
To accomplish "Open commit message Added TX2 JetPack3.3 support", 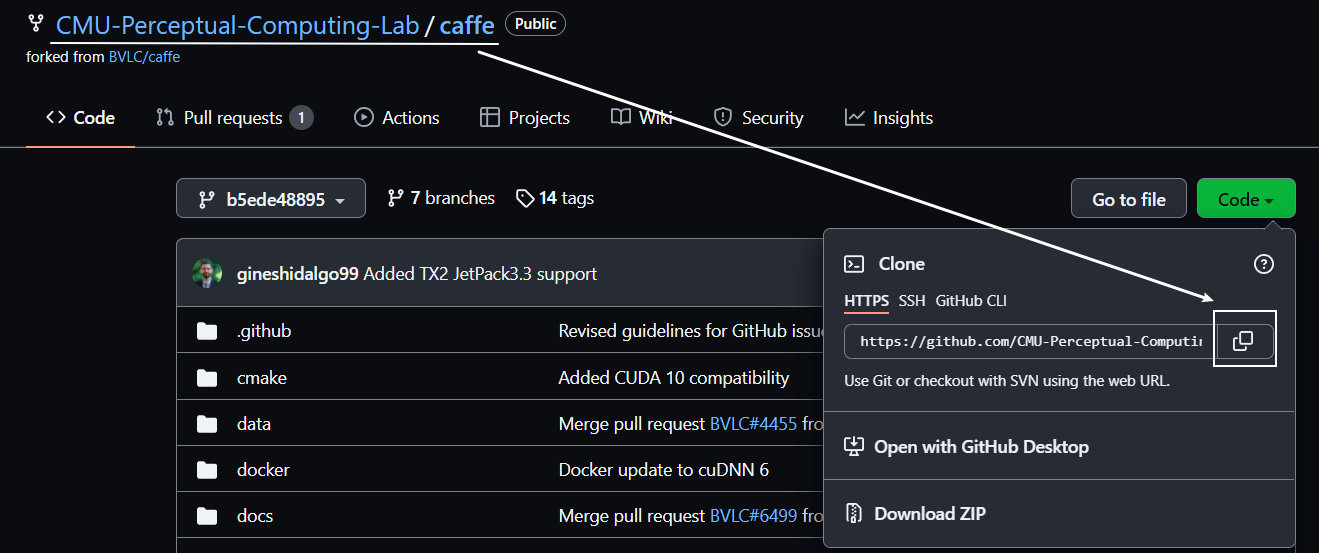I will click(480, 273).
